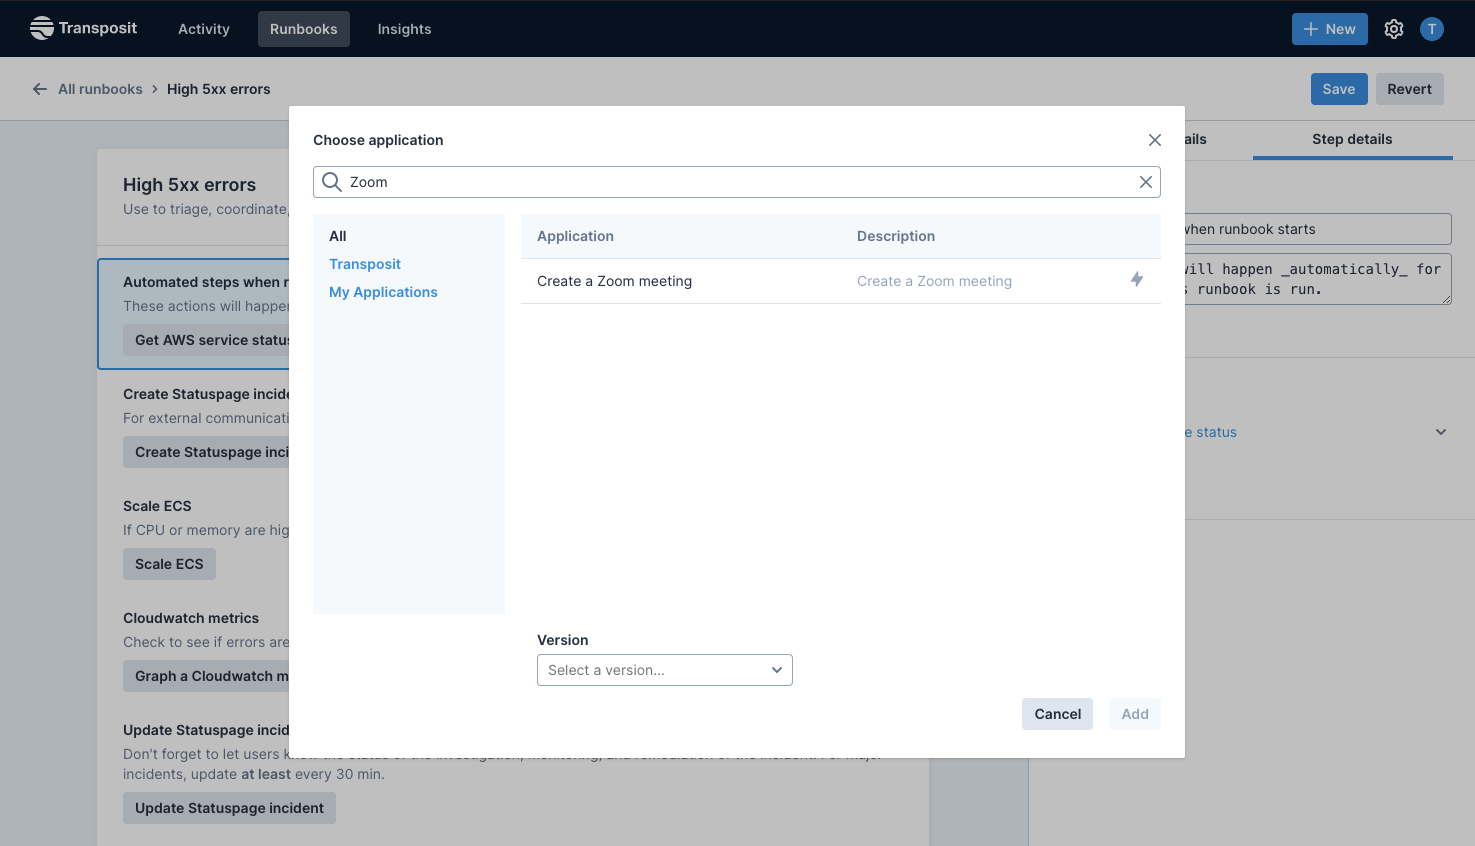The image size is (1475, 846).
Task: Click the High 5xx errors breadcrumb
Action: tap(218, 89)
